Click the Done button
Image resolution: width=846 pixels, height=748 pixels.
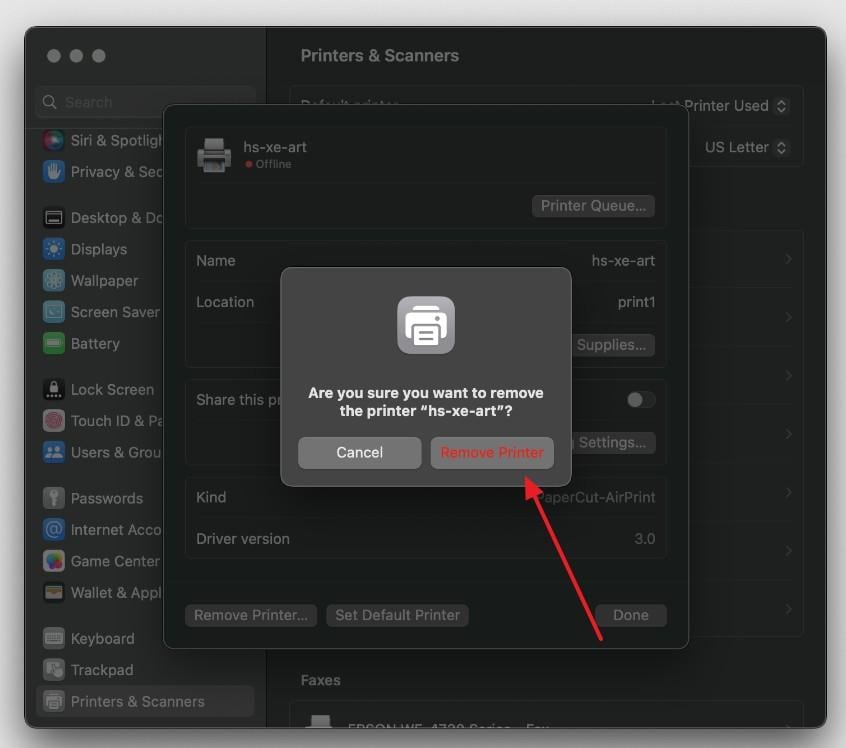(x=631, y=615)
